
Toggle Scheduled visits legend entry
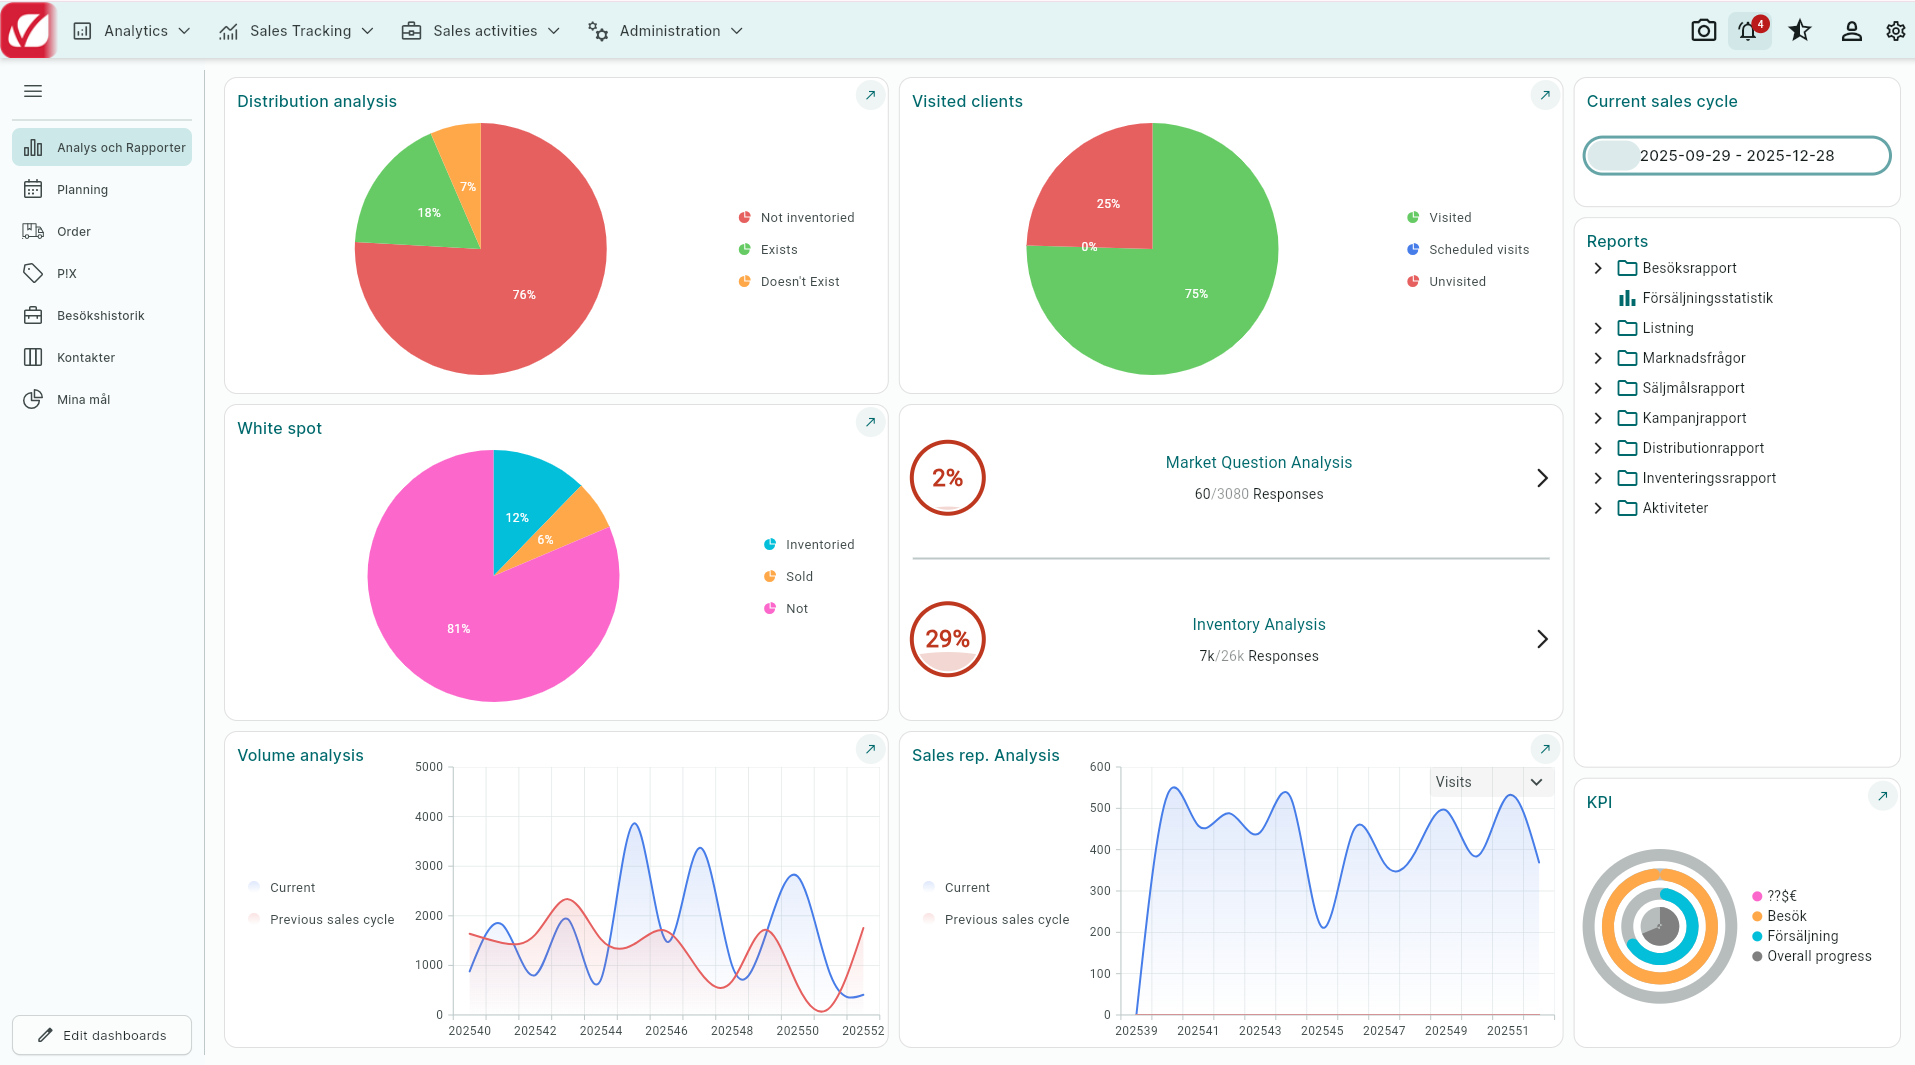[1468, 249]
